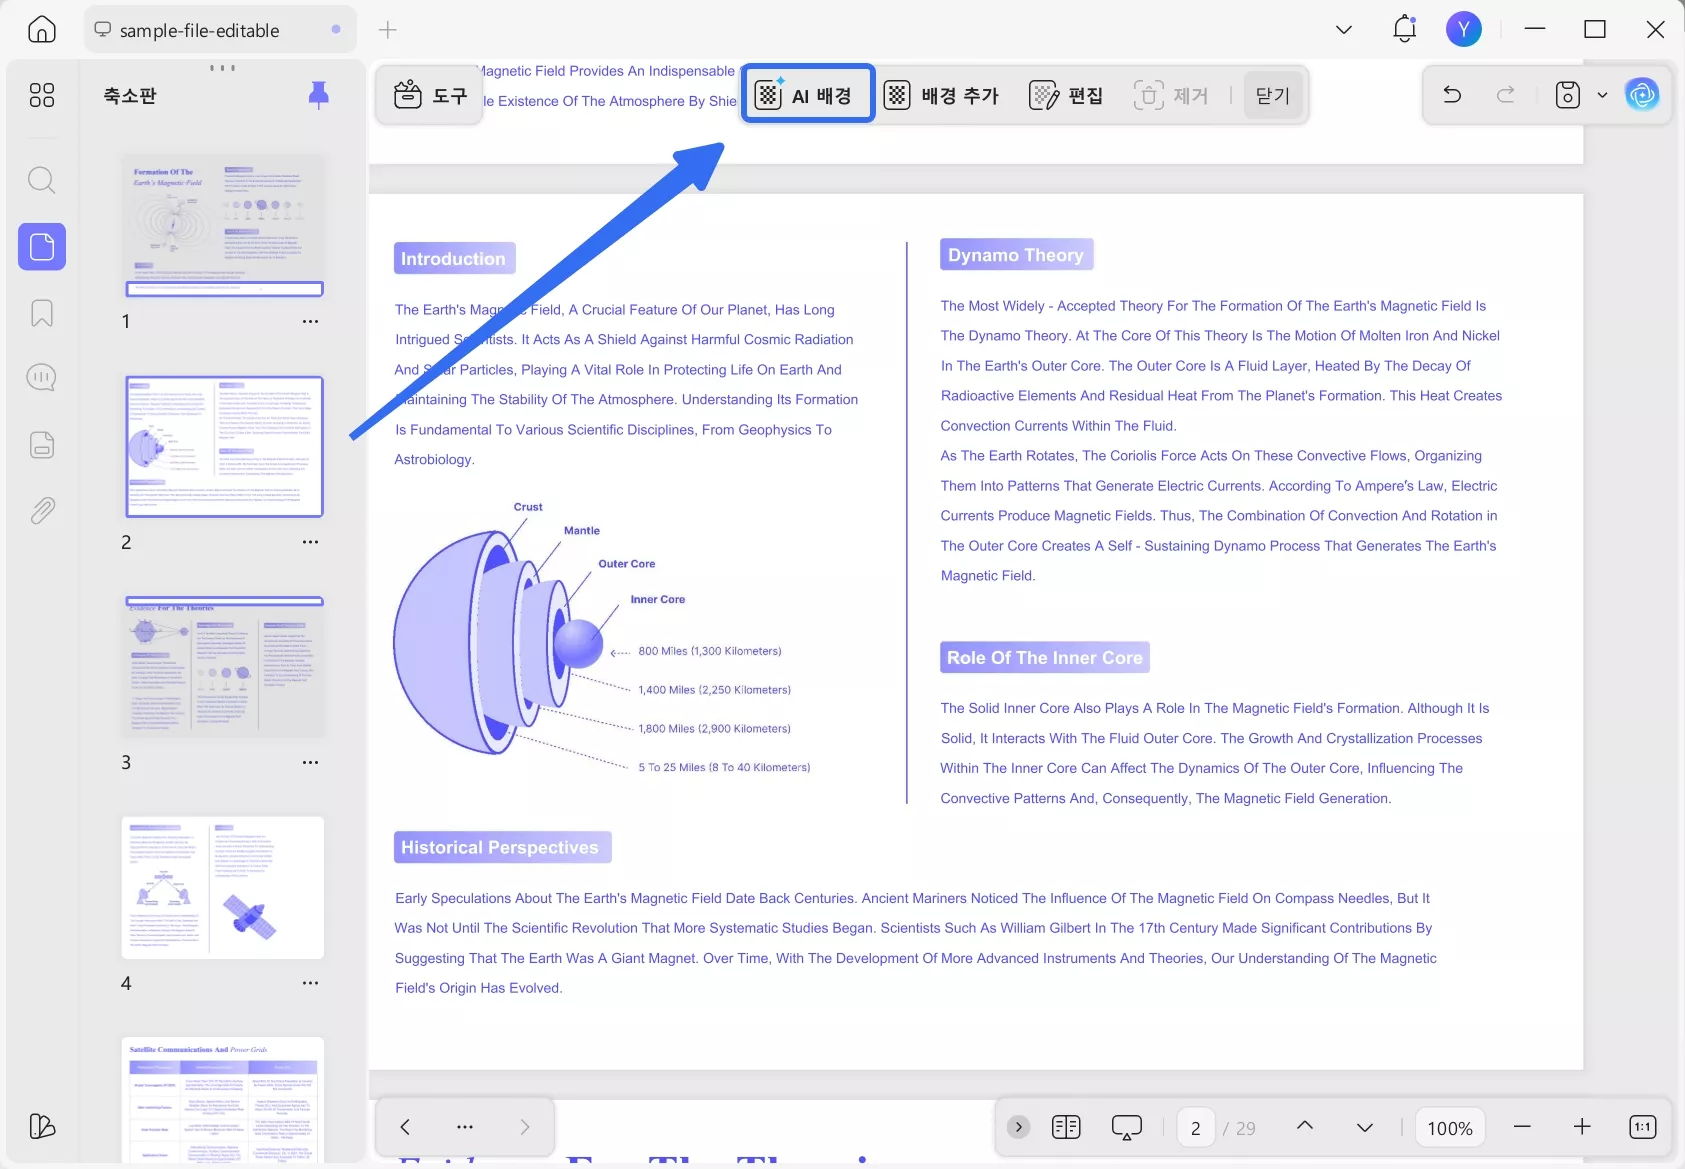The image size is (1685, 1169).
Task: Redo the last action
Action: pyautogui.click(x=1505, y=94)
